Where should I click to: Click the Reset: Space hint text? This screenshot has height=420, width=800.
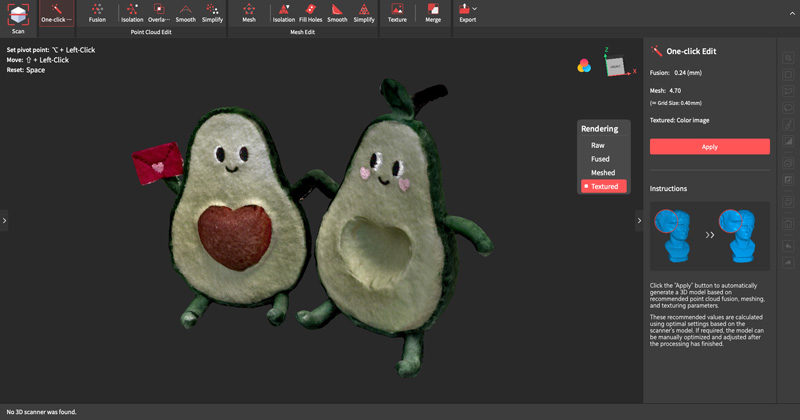tap(26, 70)
